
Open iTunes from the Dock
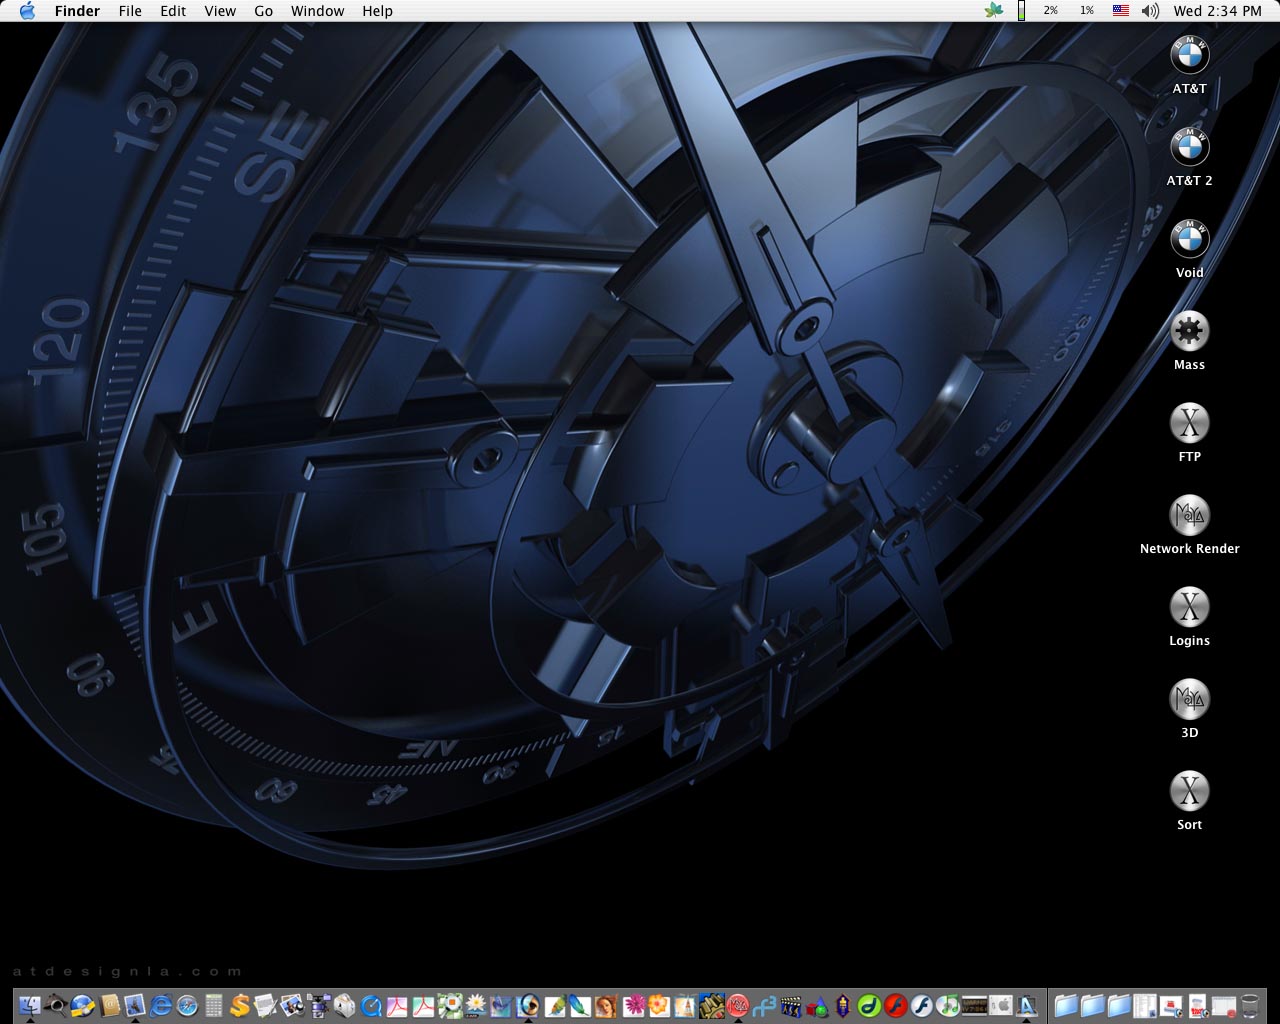pyautogui.click(x=948, y=1005)
